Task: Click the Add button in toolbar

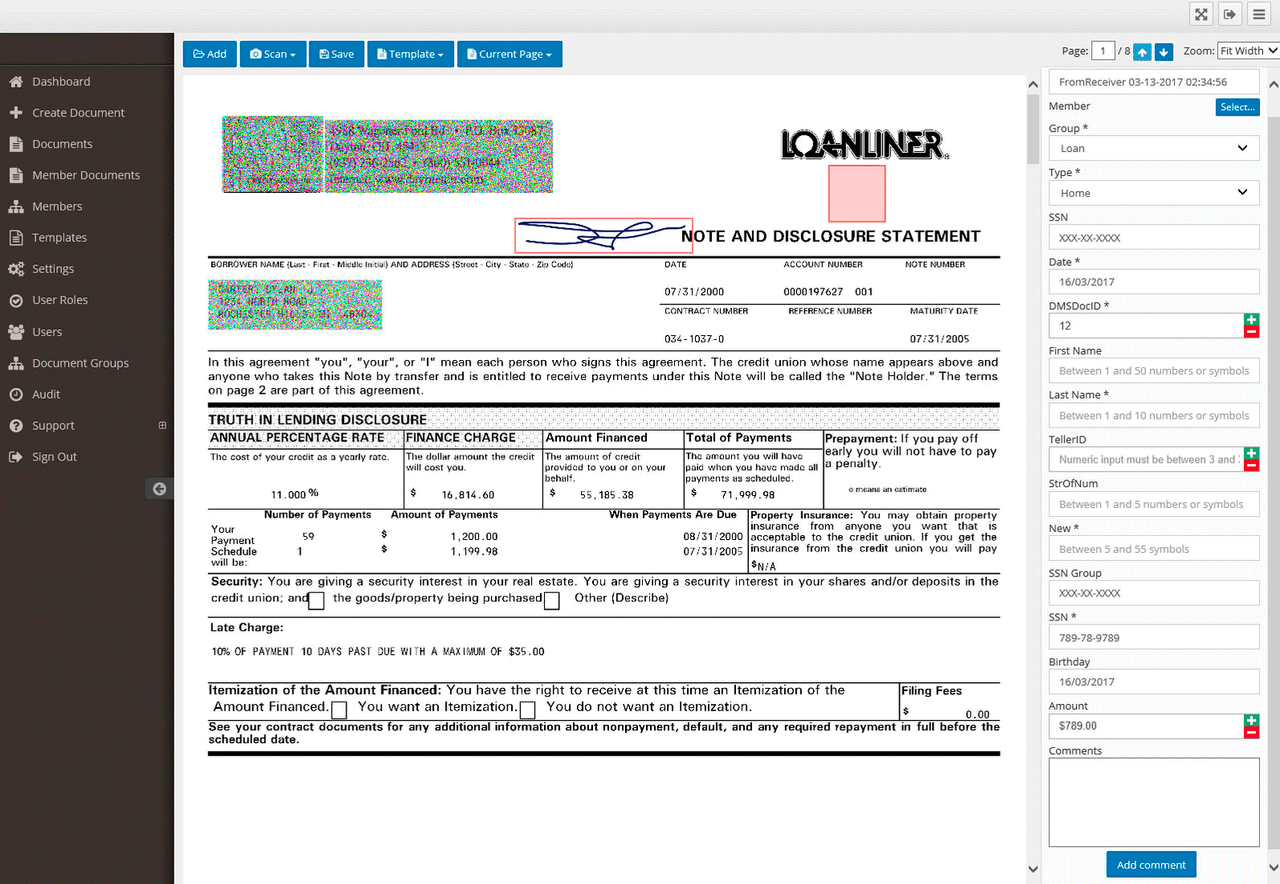Action: point(209,54)
